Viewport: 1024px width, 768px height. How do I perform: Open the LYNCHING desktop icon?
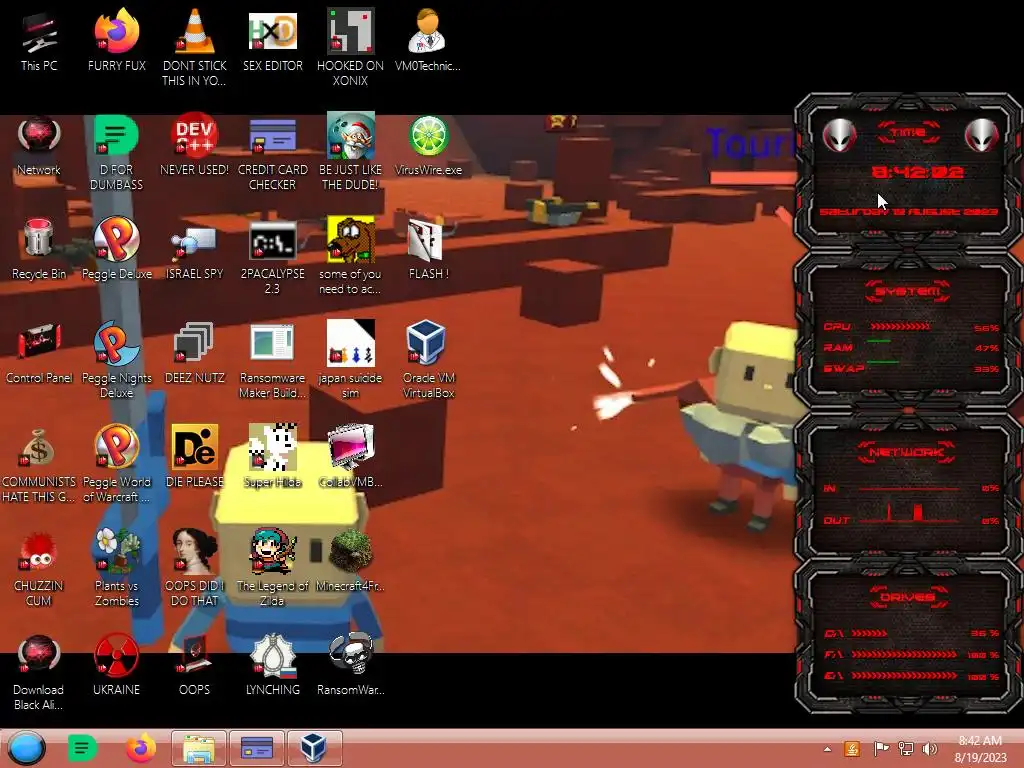[273, 665]
